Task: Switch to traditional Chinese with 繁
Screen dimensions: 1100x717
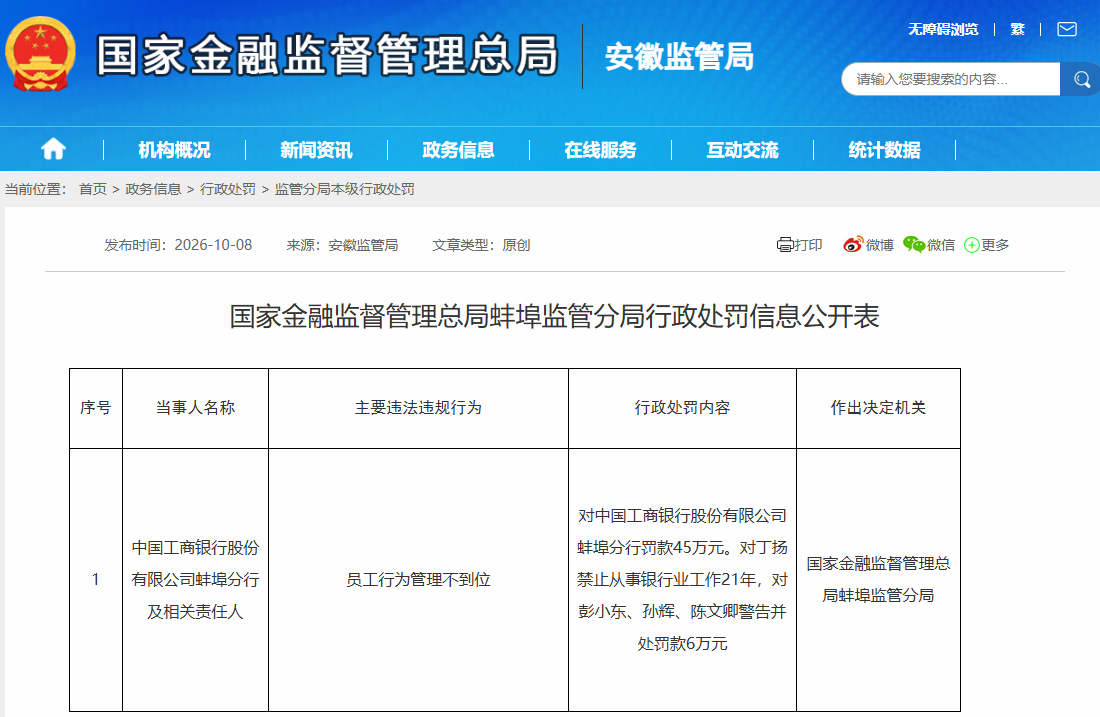Action: tap(1017, 29)
